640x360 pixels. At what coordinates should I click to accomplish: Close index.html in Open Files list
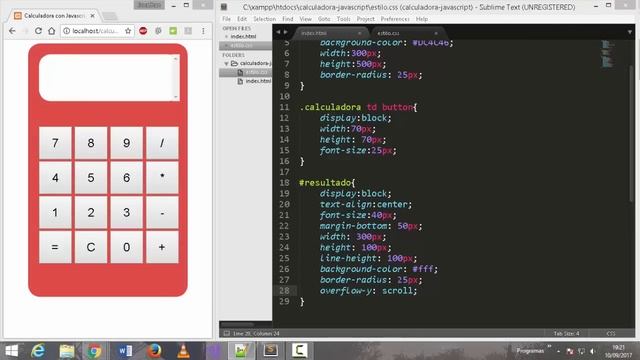coord(226,37)
